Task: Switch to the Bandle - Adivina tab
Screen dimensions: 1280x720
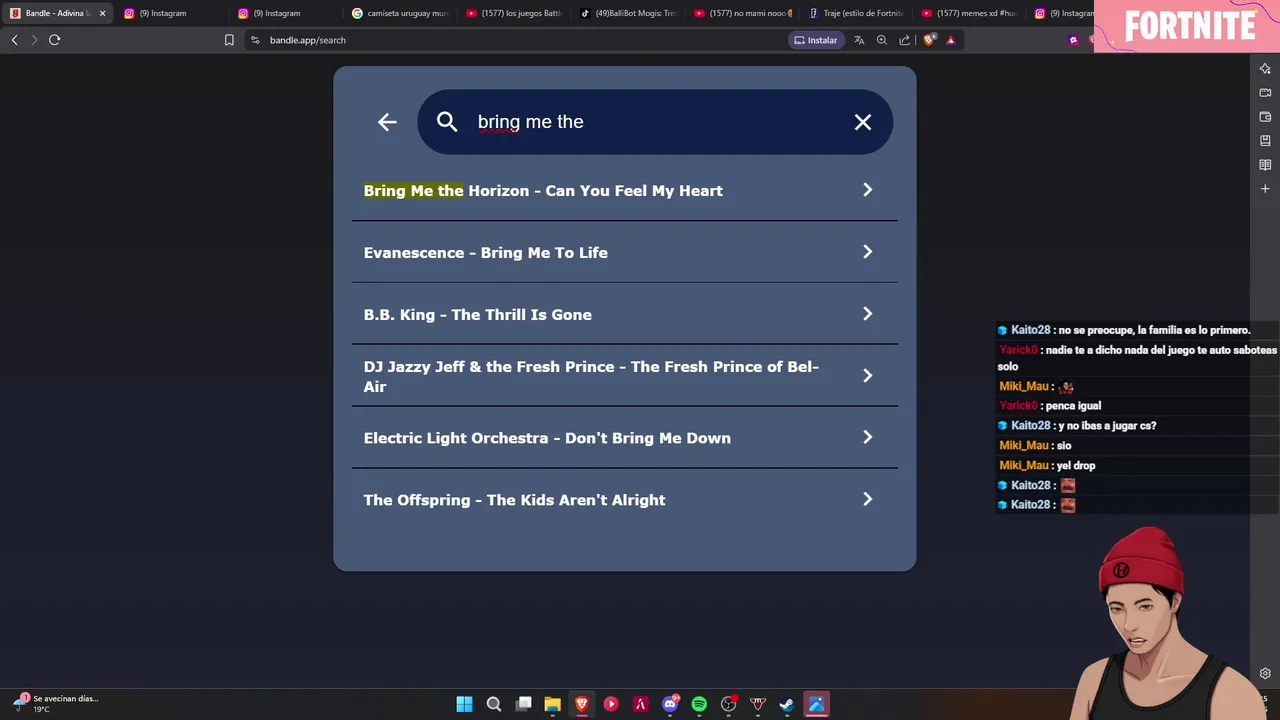Action: (58, 13)
